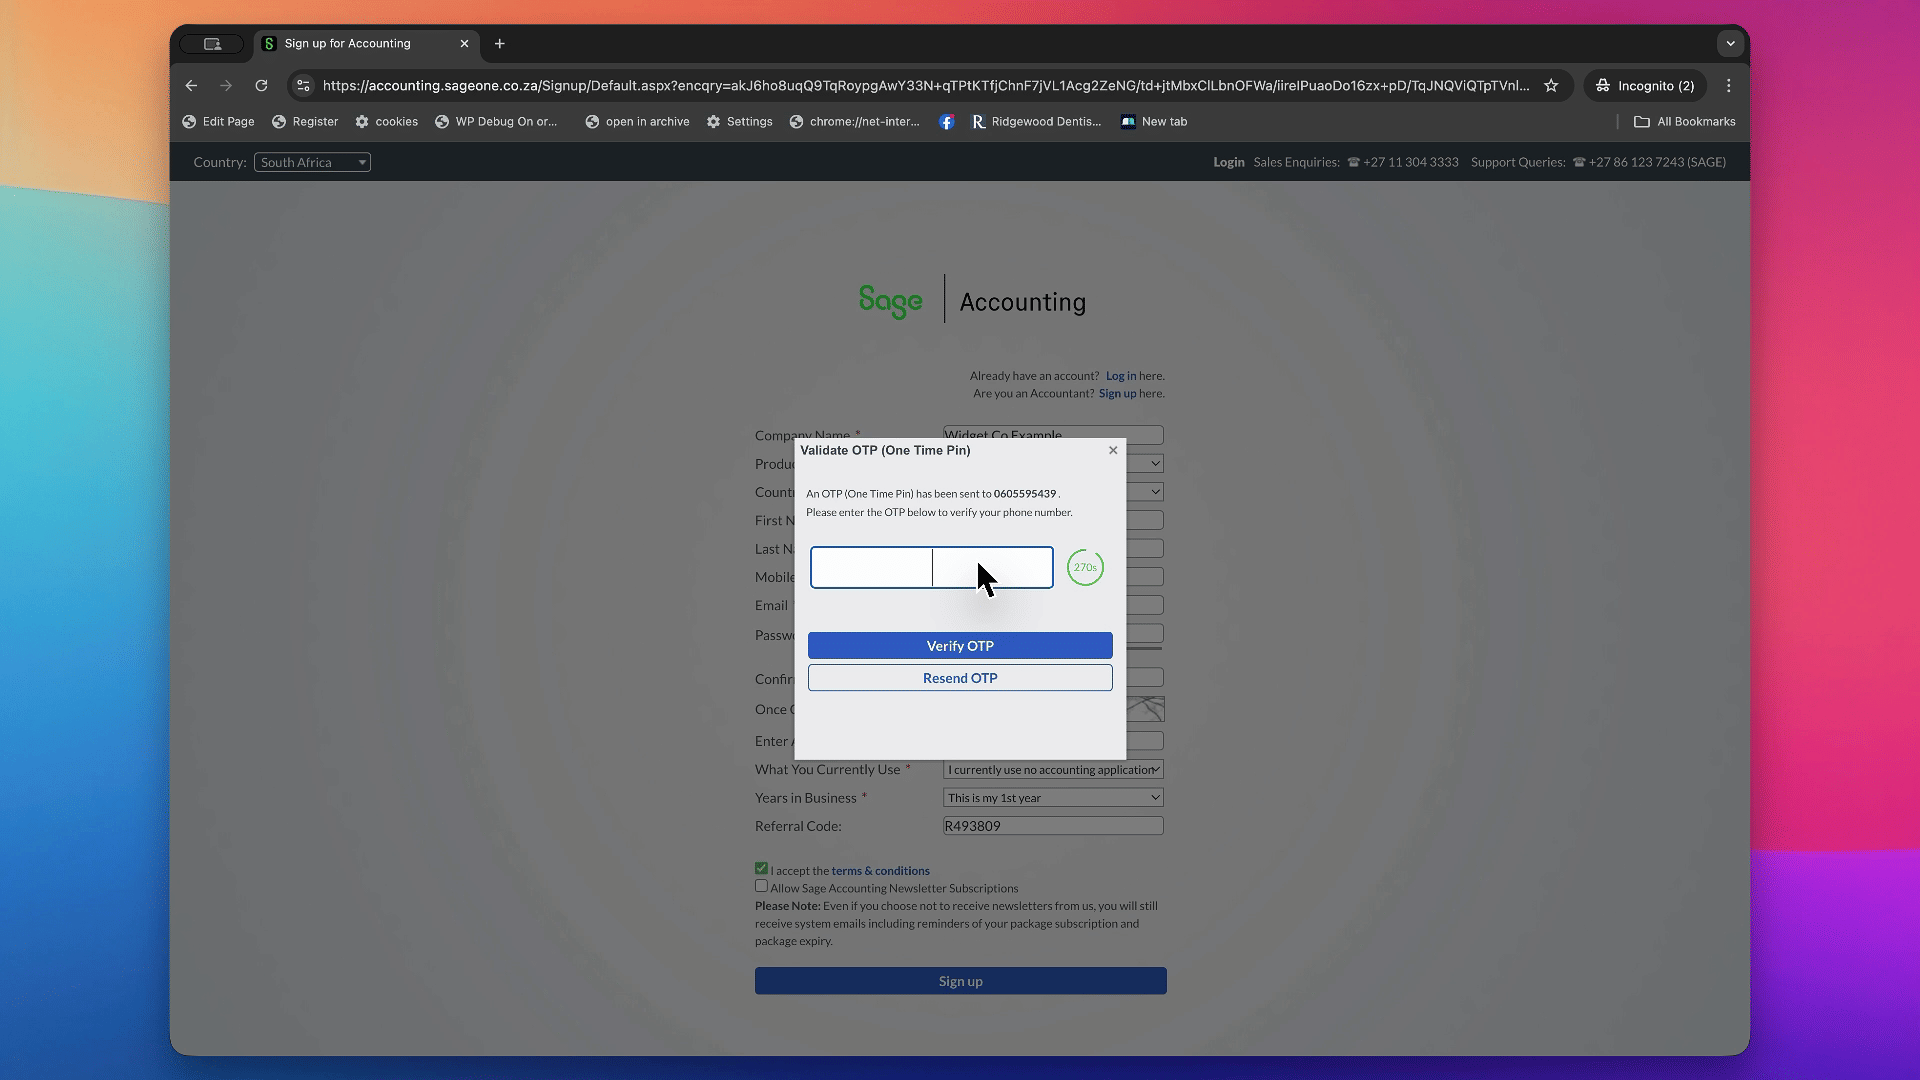Viewport: 1920px width, 1080px height.
Task: Click the Resend OTP button
Action: pos(960,678)
